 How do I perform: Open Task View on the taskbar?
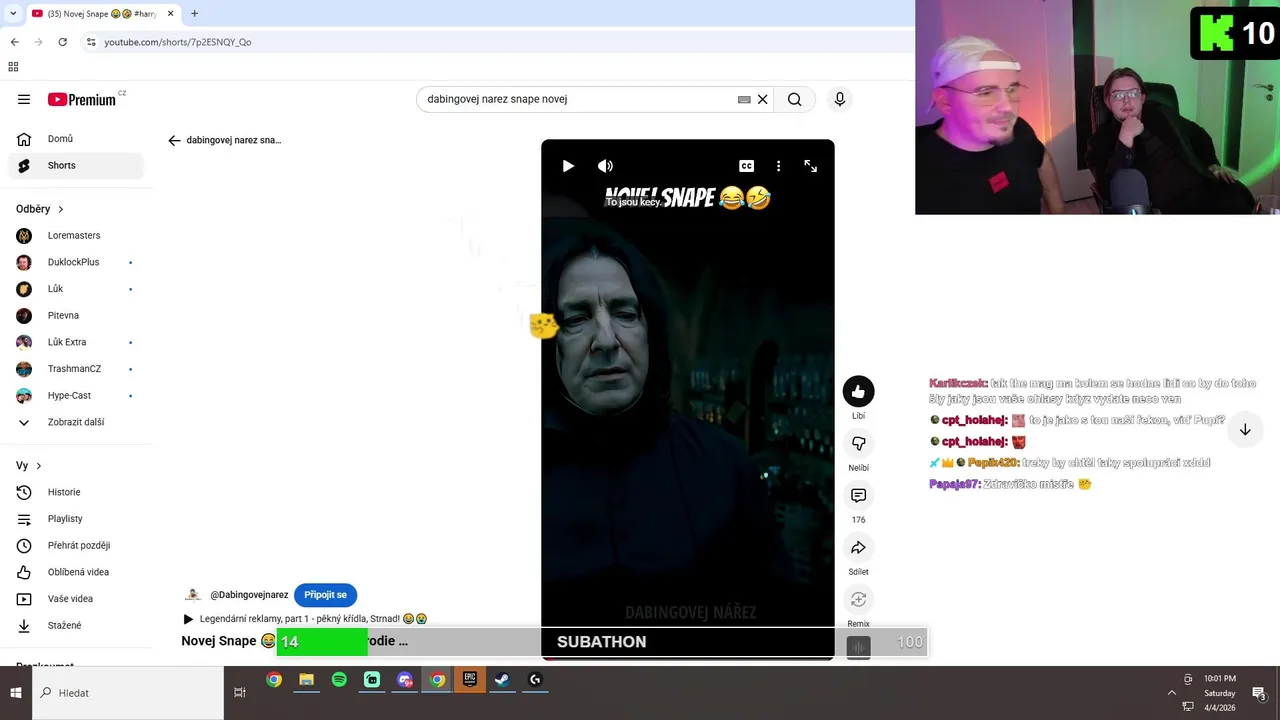(x=240, y=693)
